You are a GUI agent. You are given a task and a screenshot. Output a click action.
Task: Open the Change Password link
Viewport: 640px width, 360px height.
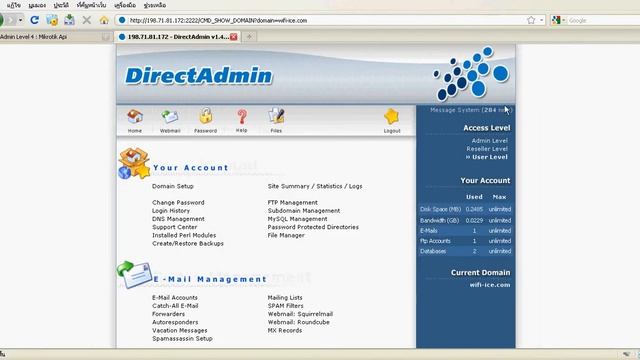(x=178, y=202)
